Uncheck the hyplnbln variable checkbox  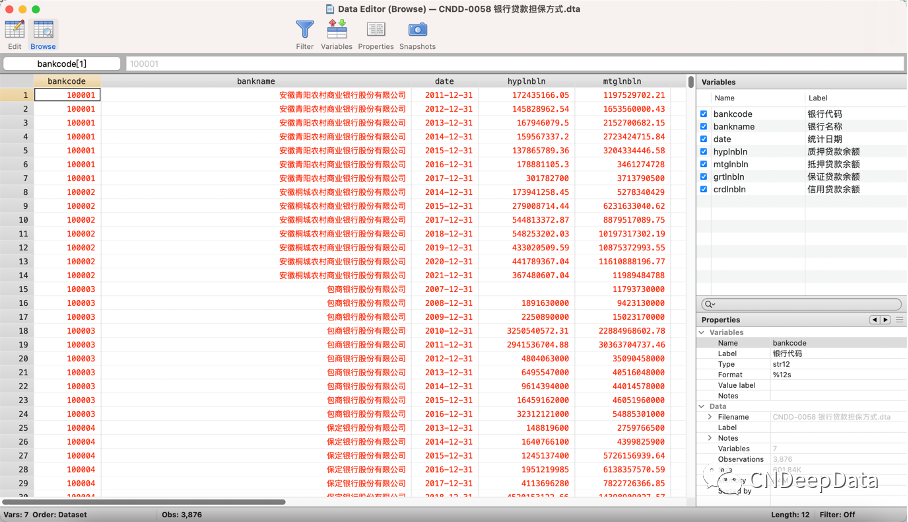tap(704, 152)
